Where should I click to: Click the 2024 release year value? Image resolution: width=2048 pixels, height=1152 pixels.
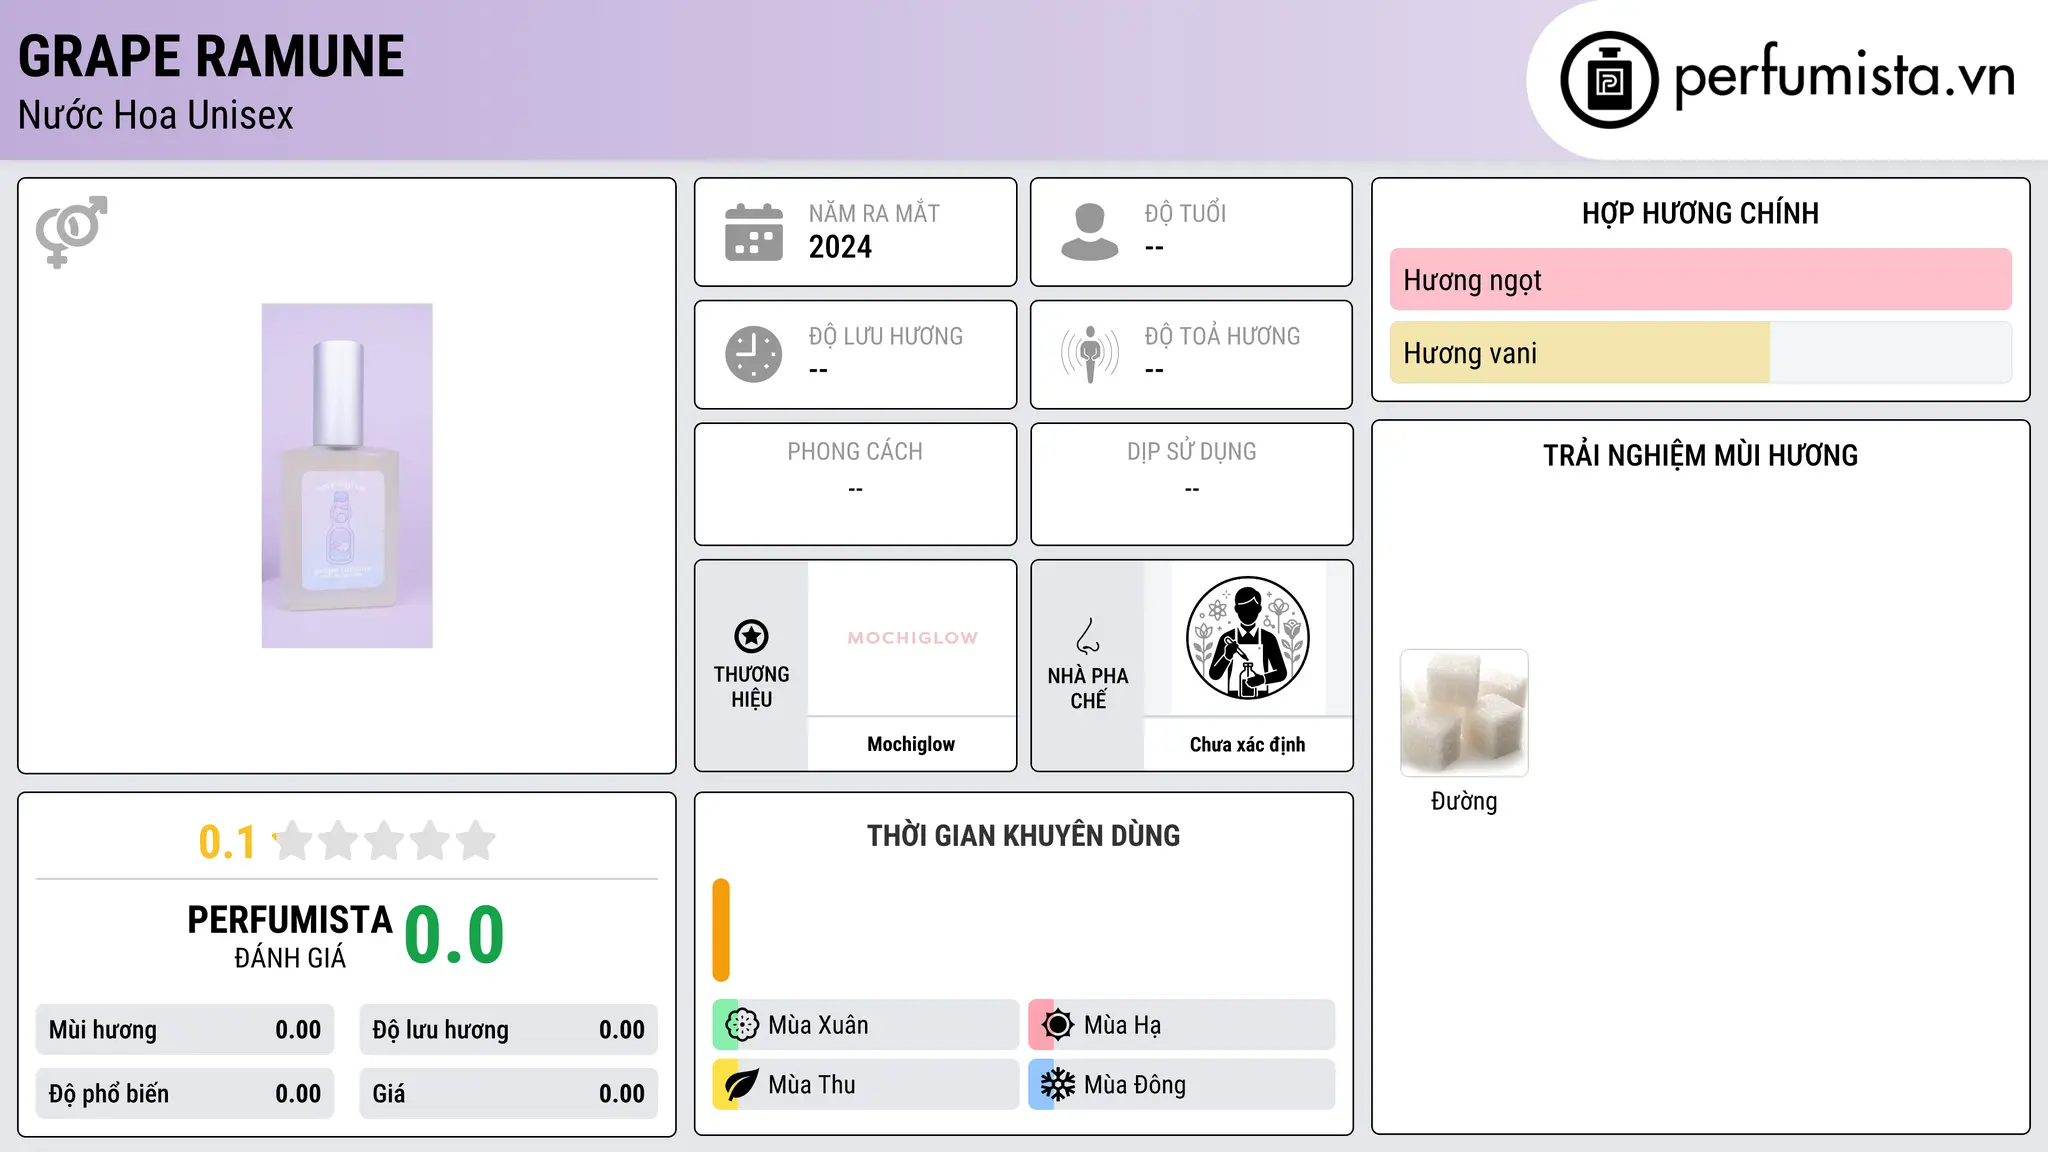pyautogui.click(x=840, y=247)
